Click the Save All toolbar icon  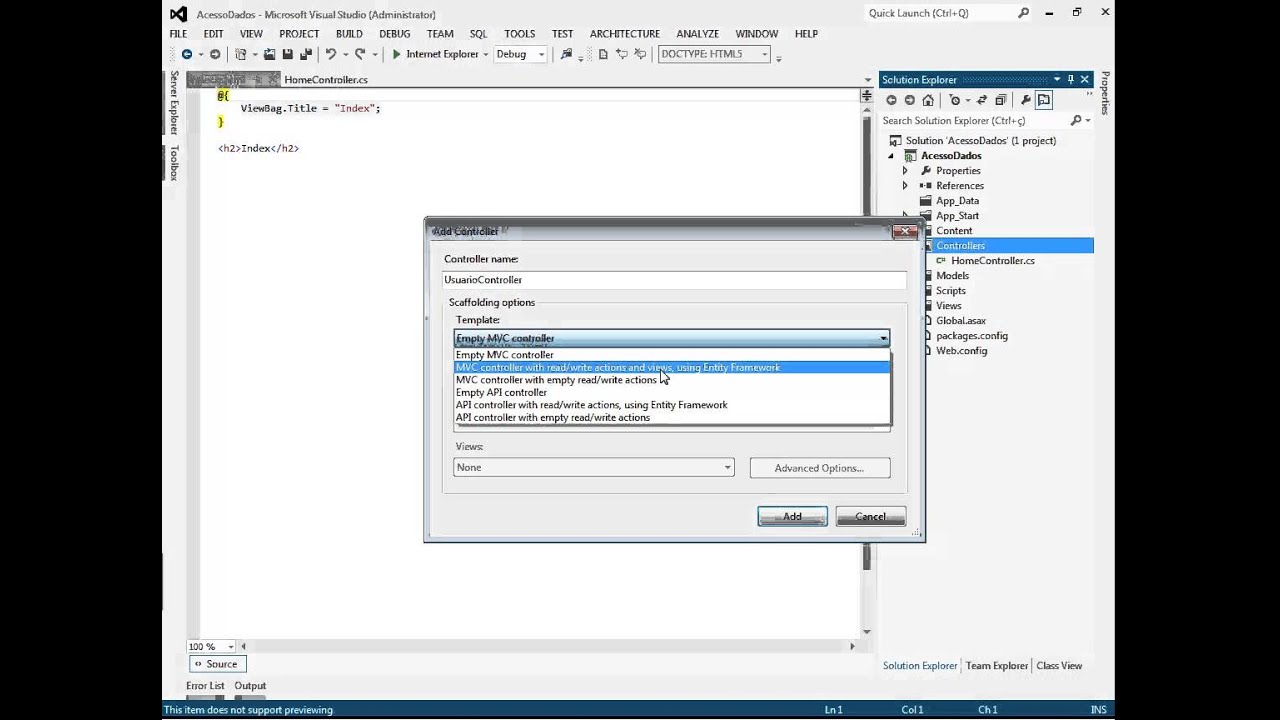(304, 54)
